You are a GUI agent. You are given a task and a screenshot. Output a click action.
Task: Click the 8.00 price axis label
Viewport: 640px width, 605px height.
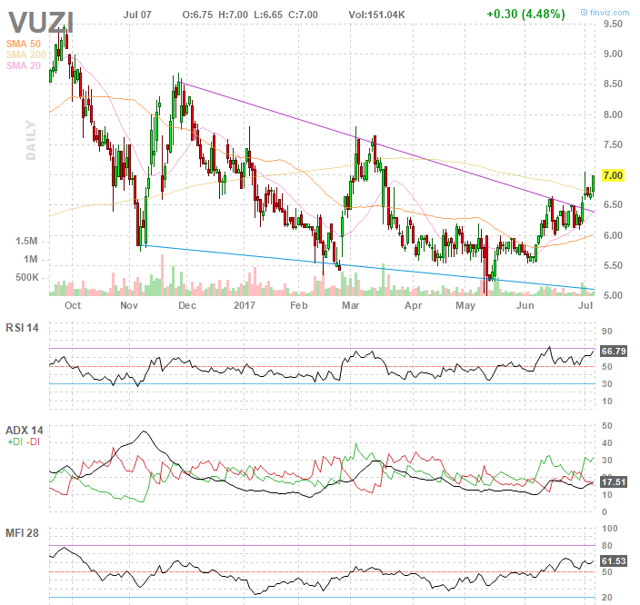(613, 115)
